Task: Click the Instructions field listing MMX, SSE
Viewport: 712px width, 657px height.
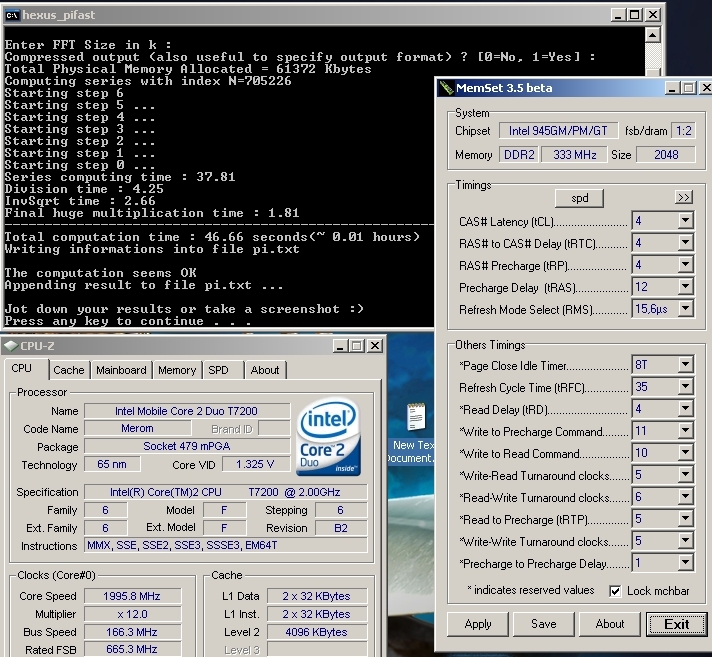Action: click(x=226, y=545)
